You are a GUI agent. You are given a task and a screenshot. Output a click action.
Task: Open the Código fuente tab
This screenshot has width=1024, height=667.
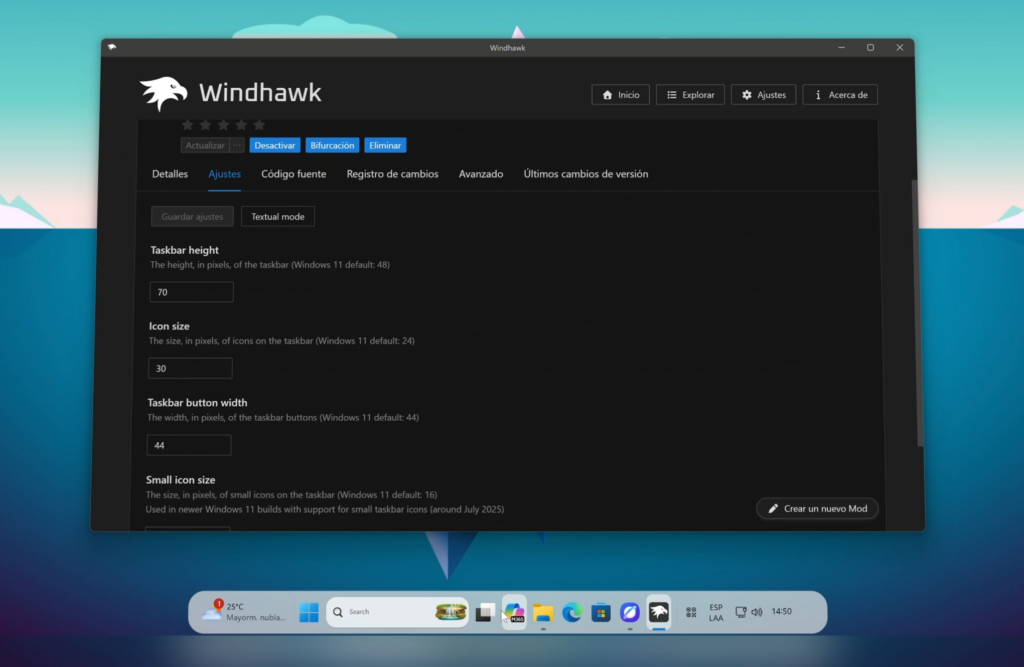click(x=293, y=174)
